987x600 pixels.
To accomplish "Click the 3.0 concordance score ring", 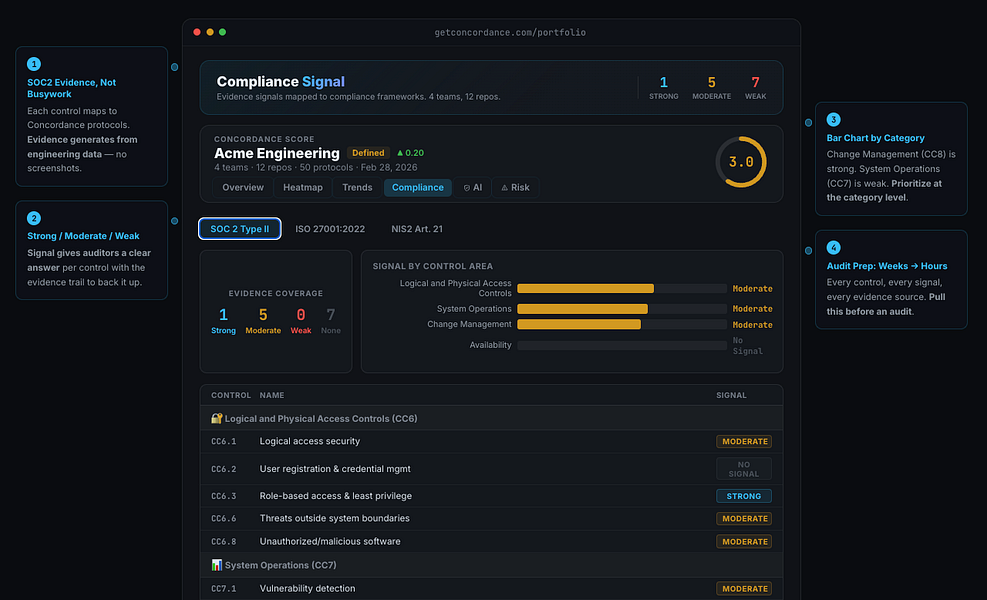I will 741,162.
